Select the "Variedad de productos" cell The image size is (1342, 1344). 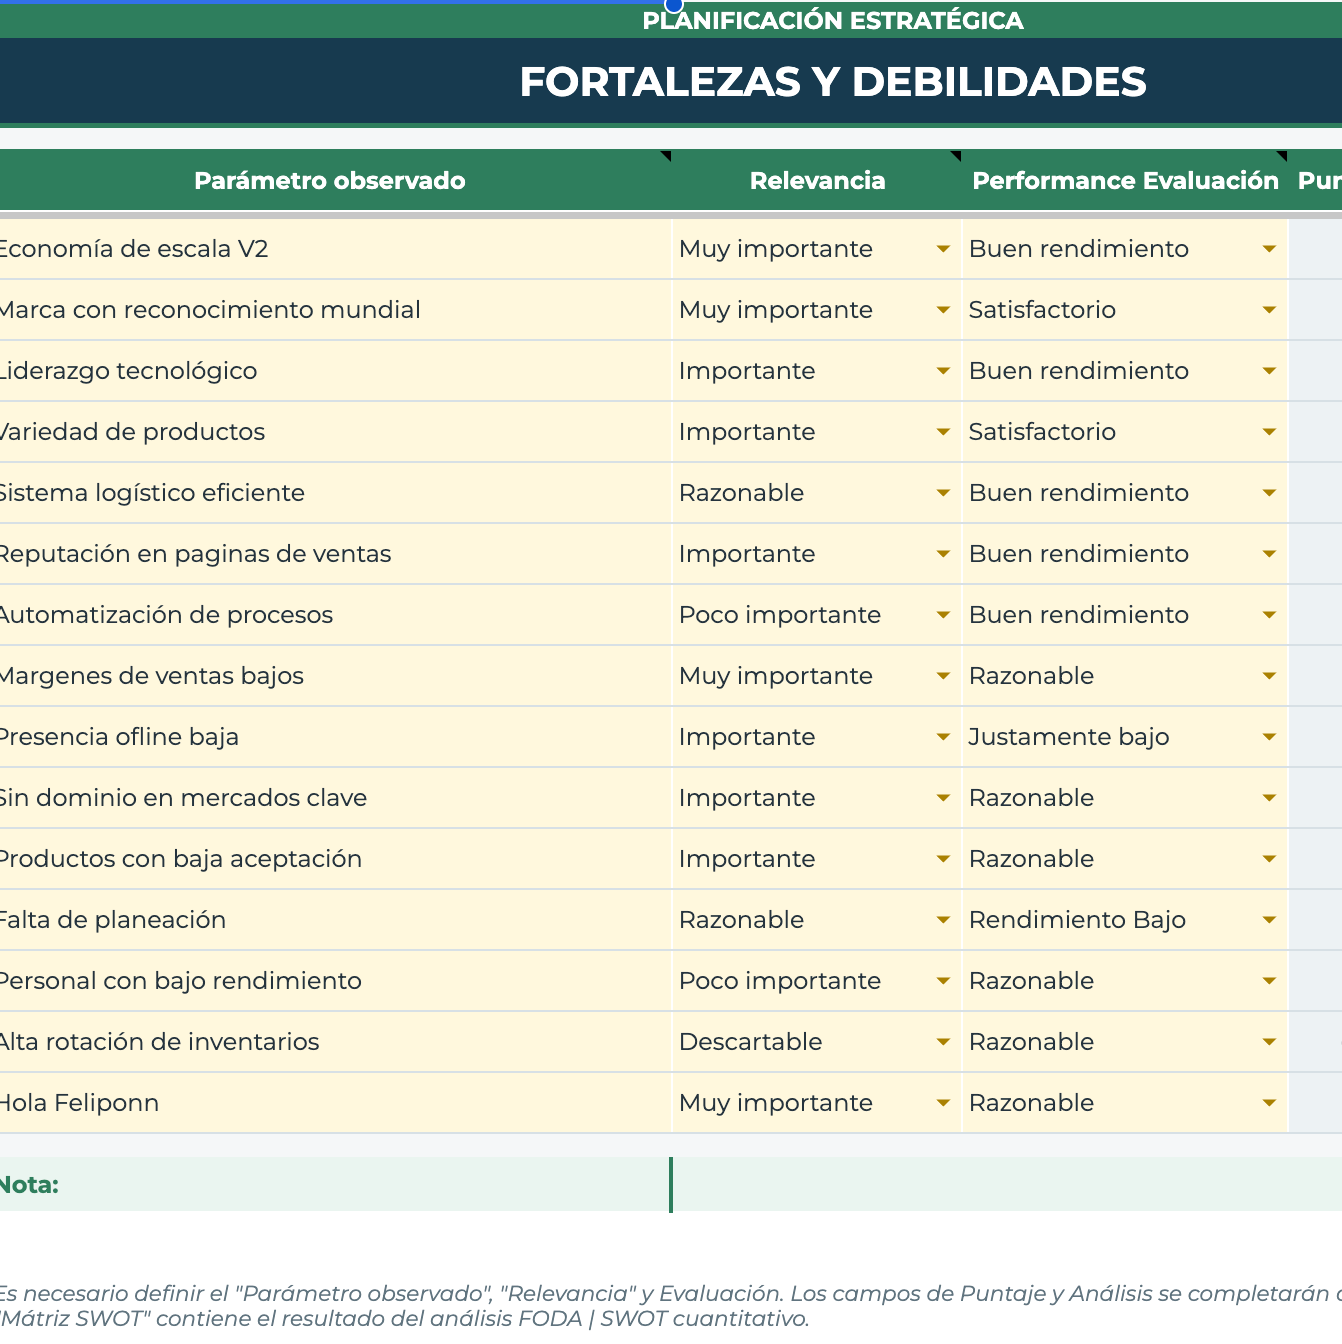tap(335, 432)
